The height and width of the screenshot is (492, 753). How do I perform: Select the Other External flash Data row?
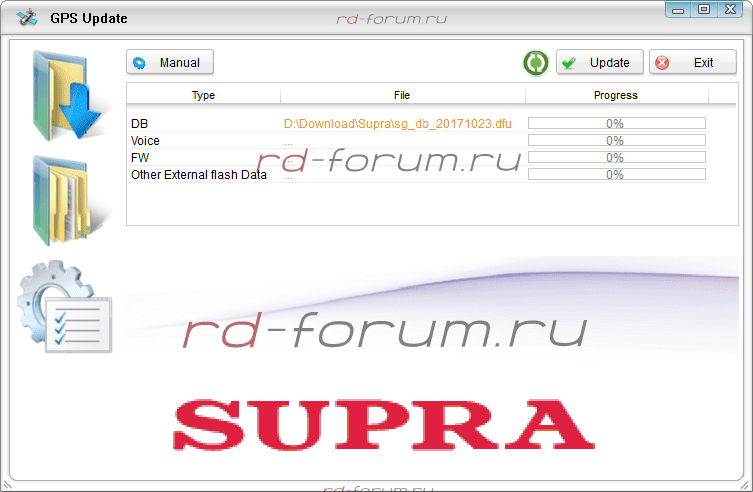pyautogui.click(x=417, y=175)
